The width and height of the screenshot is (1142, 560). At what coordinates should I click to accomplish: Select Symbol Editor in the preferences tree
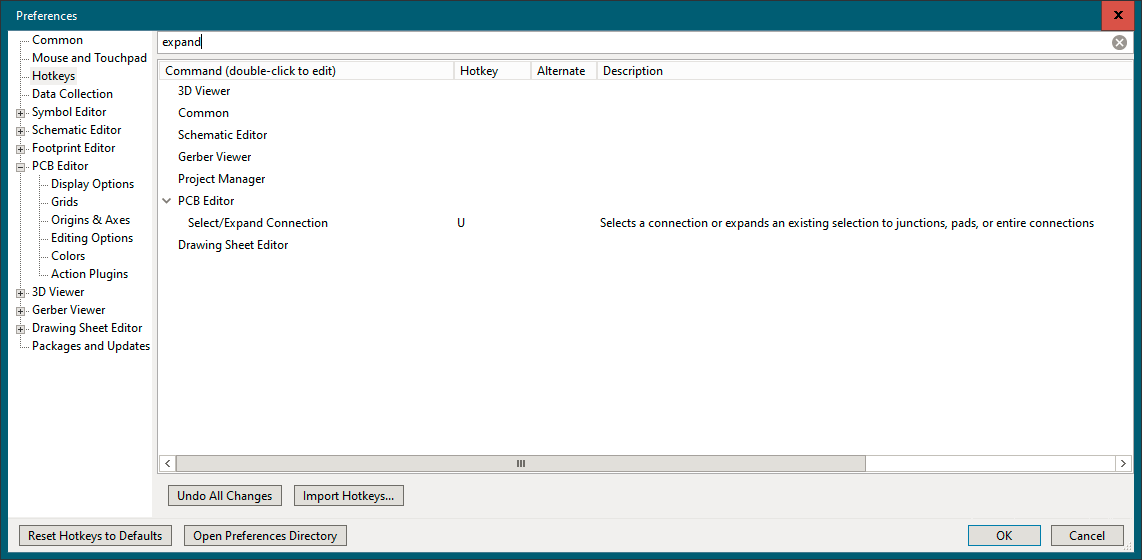coord(69,112)
